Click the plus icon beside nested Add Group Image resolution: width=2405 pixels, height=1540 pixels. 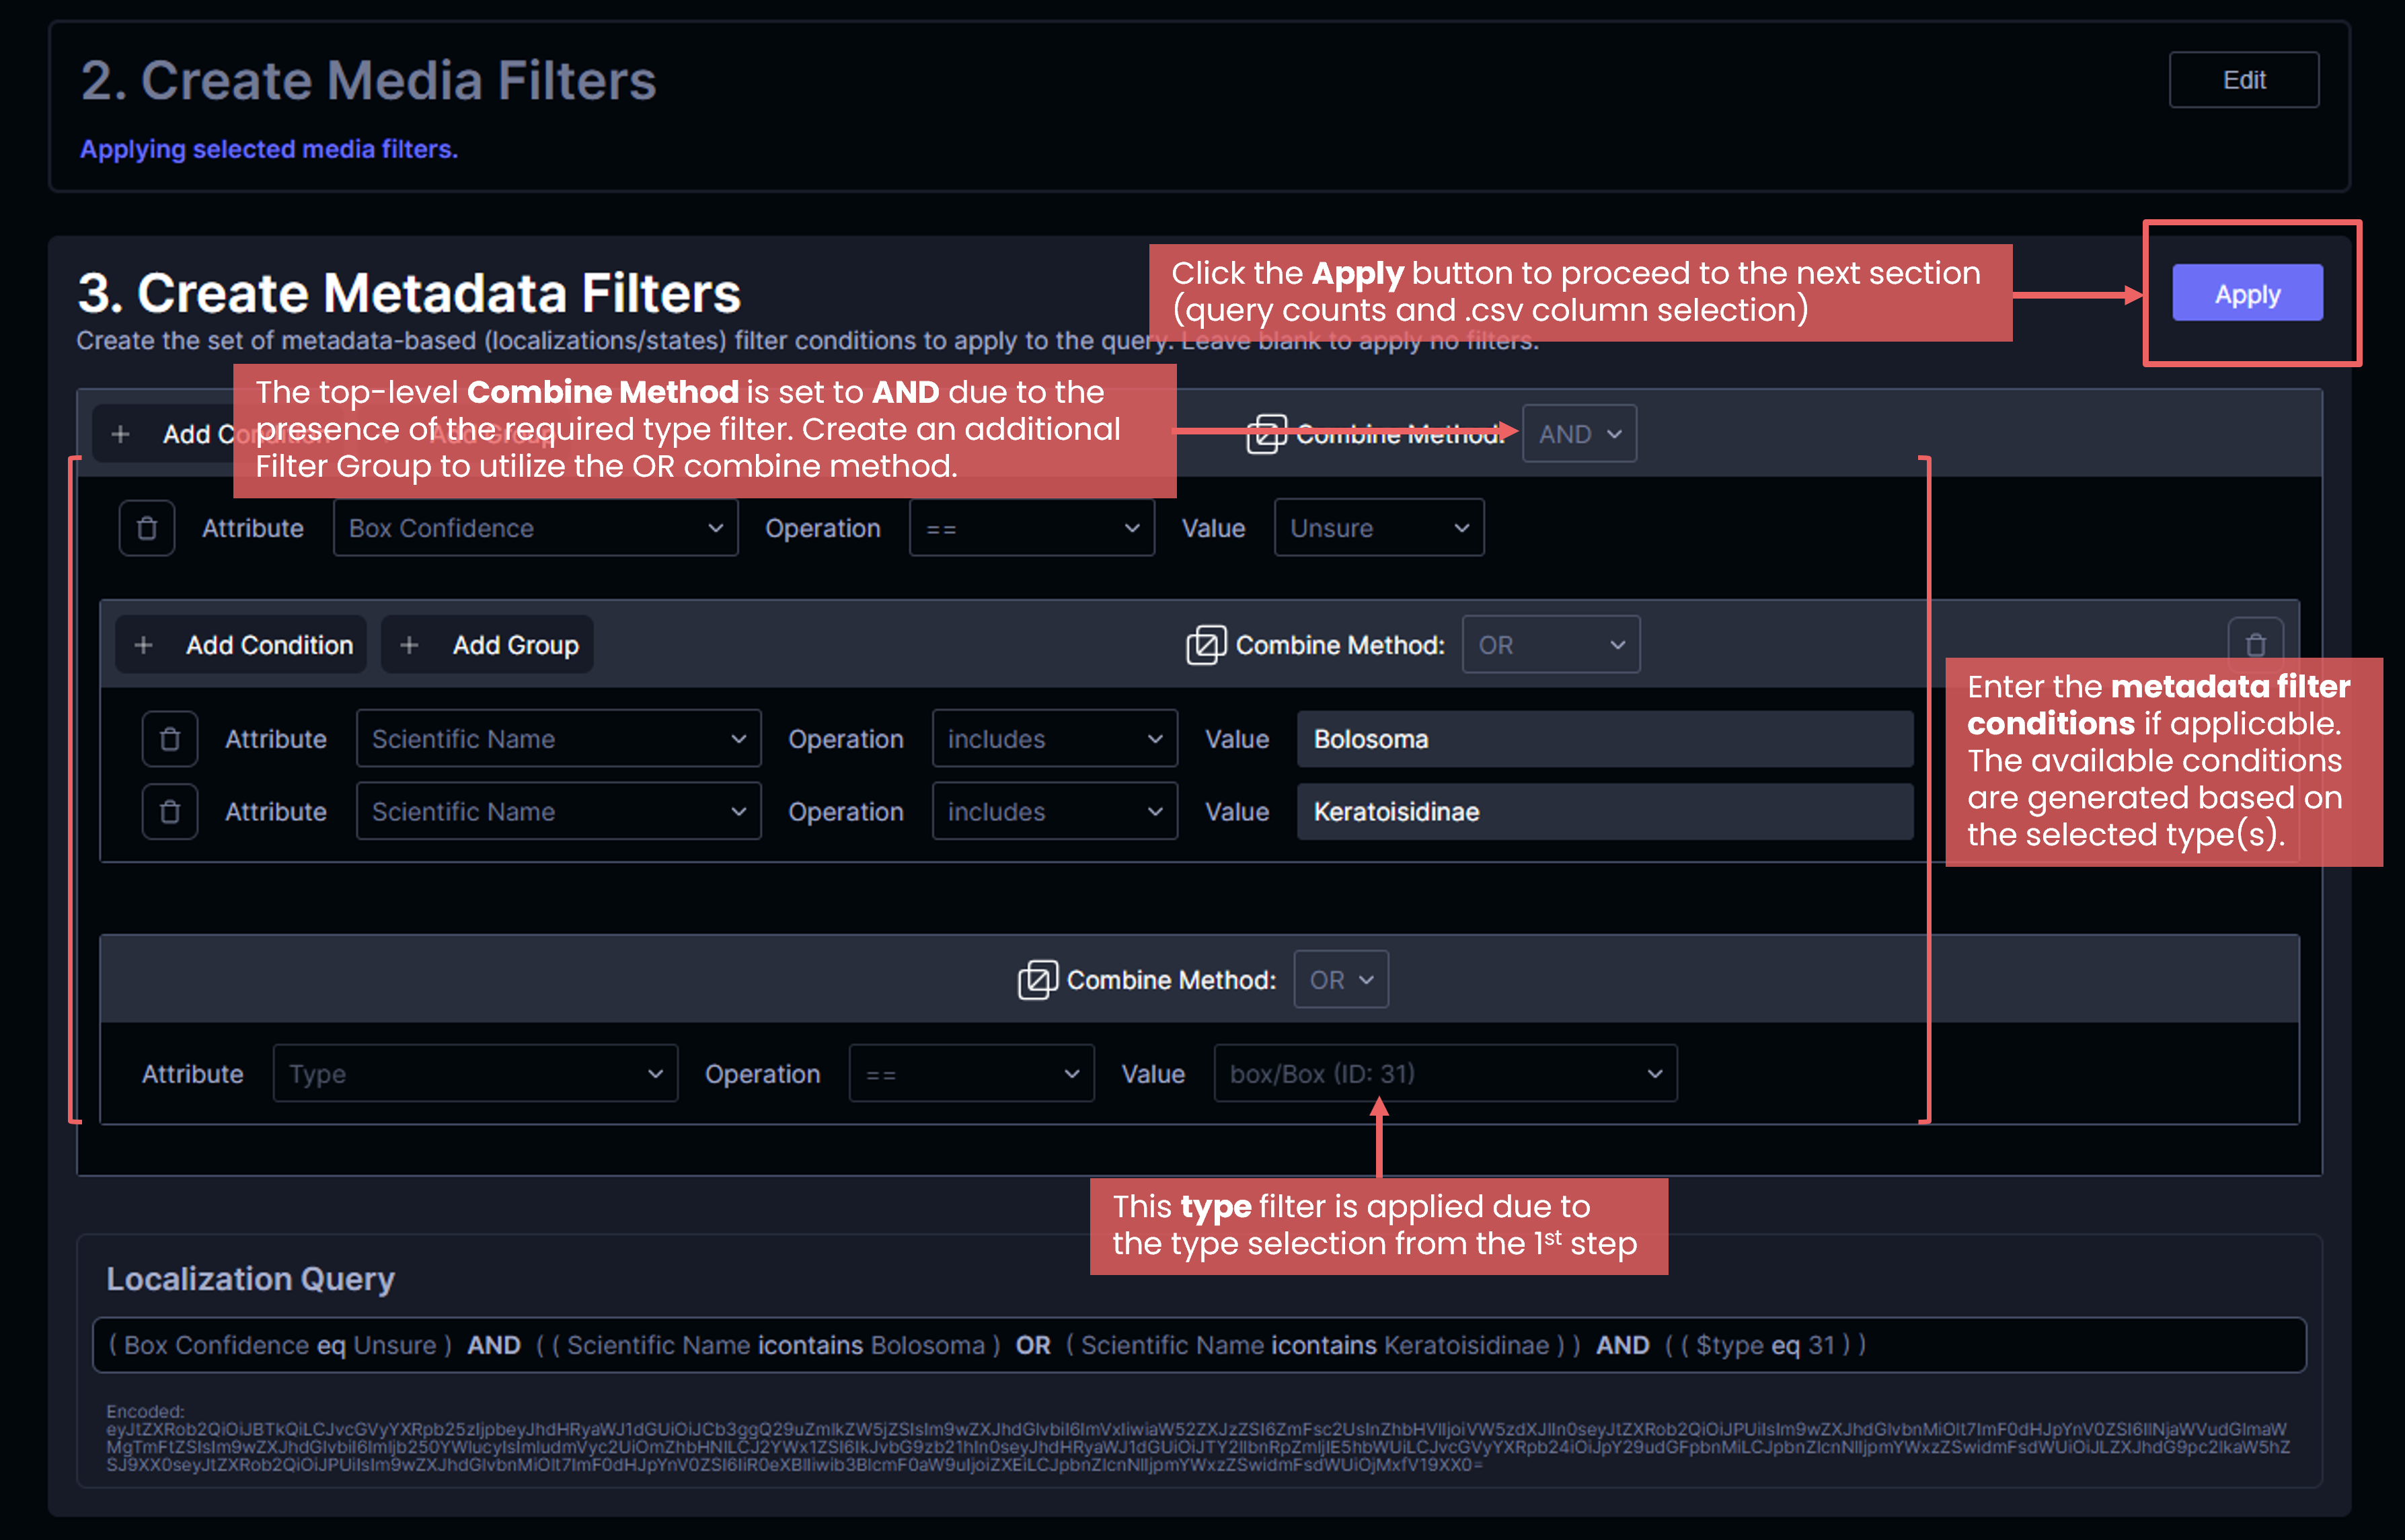(409, 645)
